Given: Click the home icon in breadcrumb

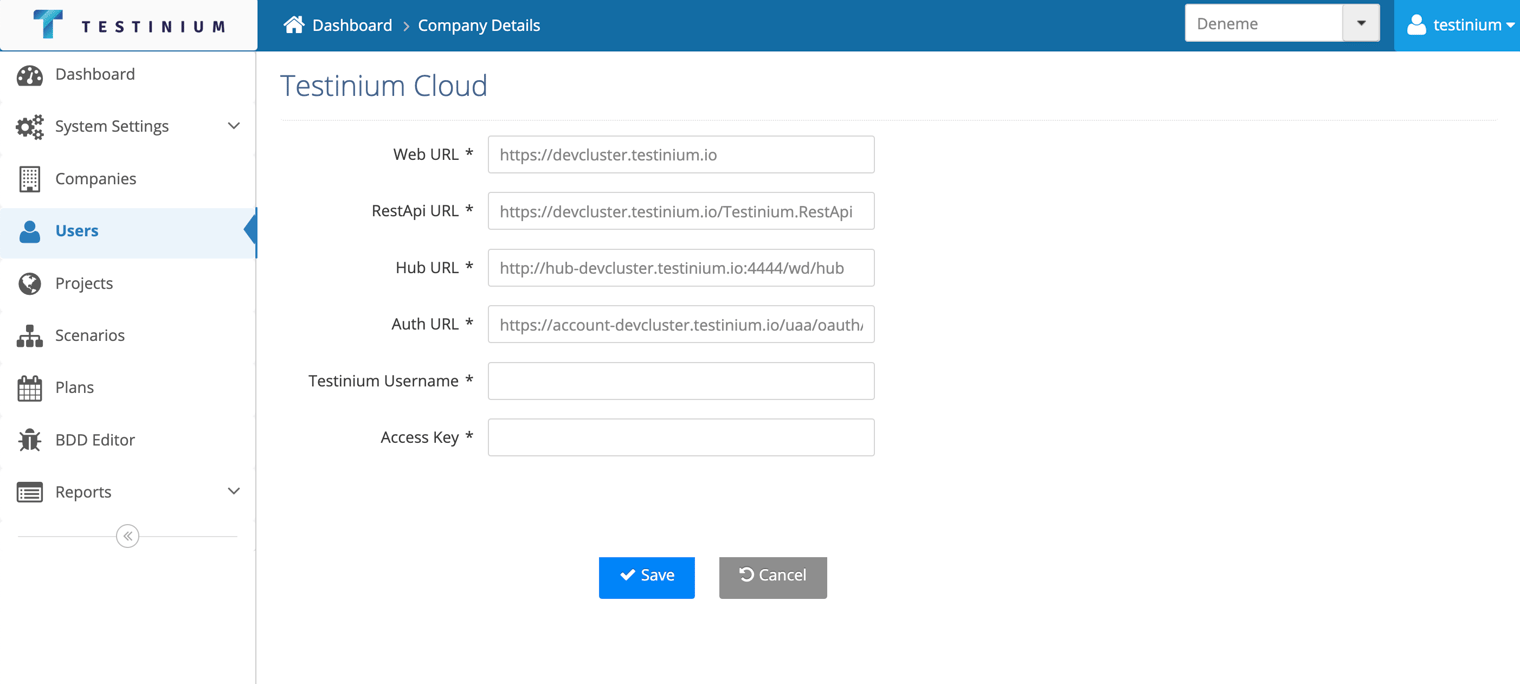Looking at the screenshot, I should point(294,25).
